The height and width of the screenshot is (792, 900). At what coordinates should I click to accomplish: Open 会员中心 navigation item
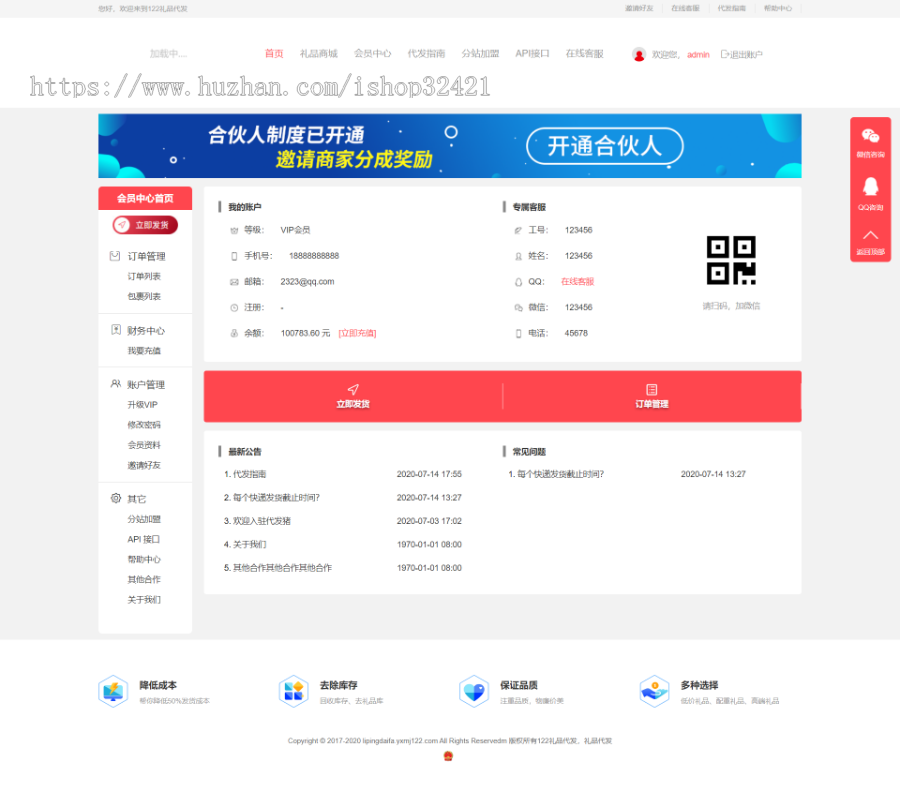click(x=373, y=53)
